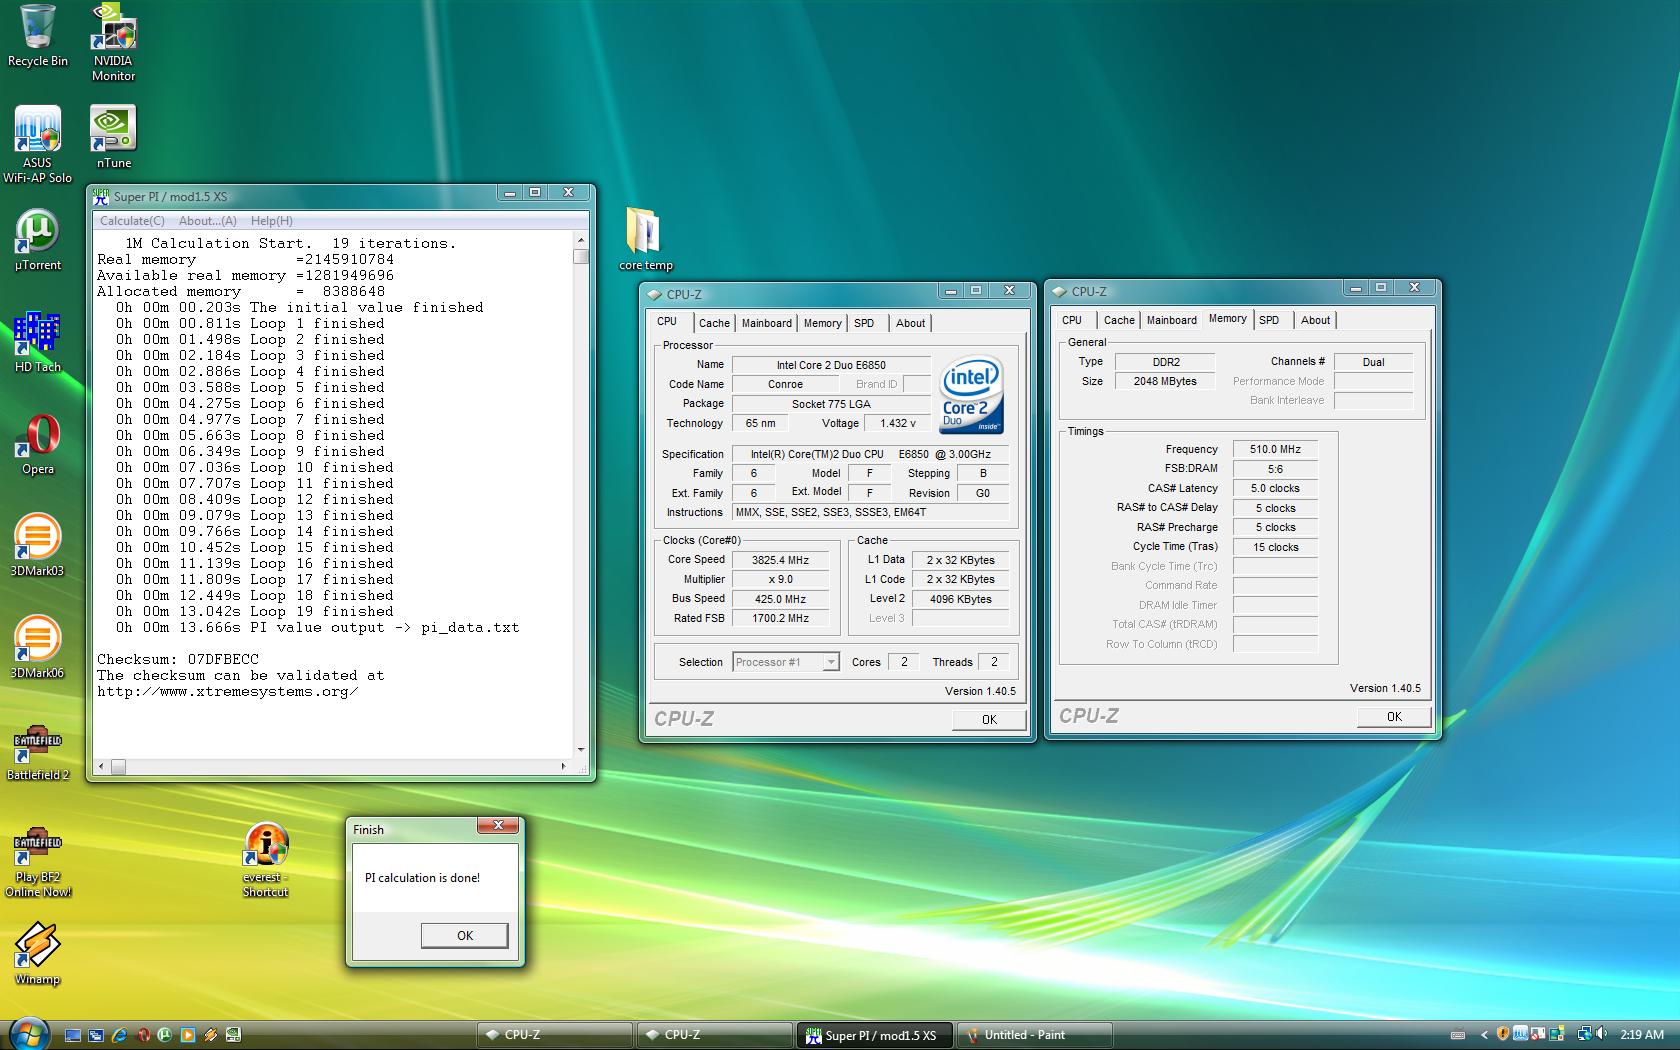The image size is (1680, 1050).
Task: Launch Internet Explorer from quick launch
Action: tap(119, 1035)
